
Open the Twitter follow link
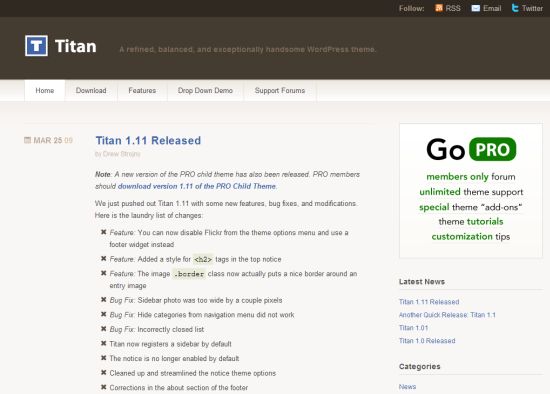[527, 8]
